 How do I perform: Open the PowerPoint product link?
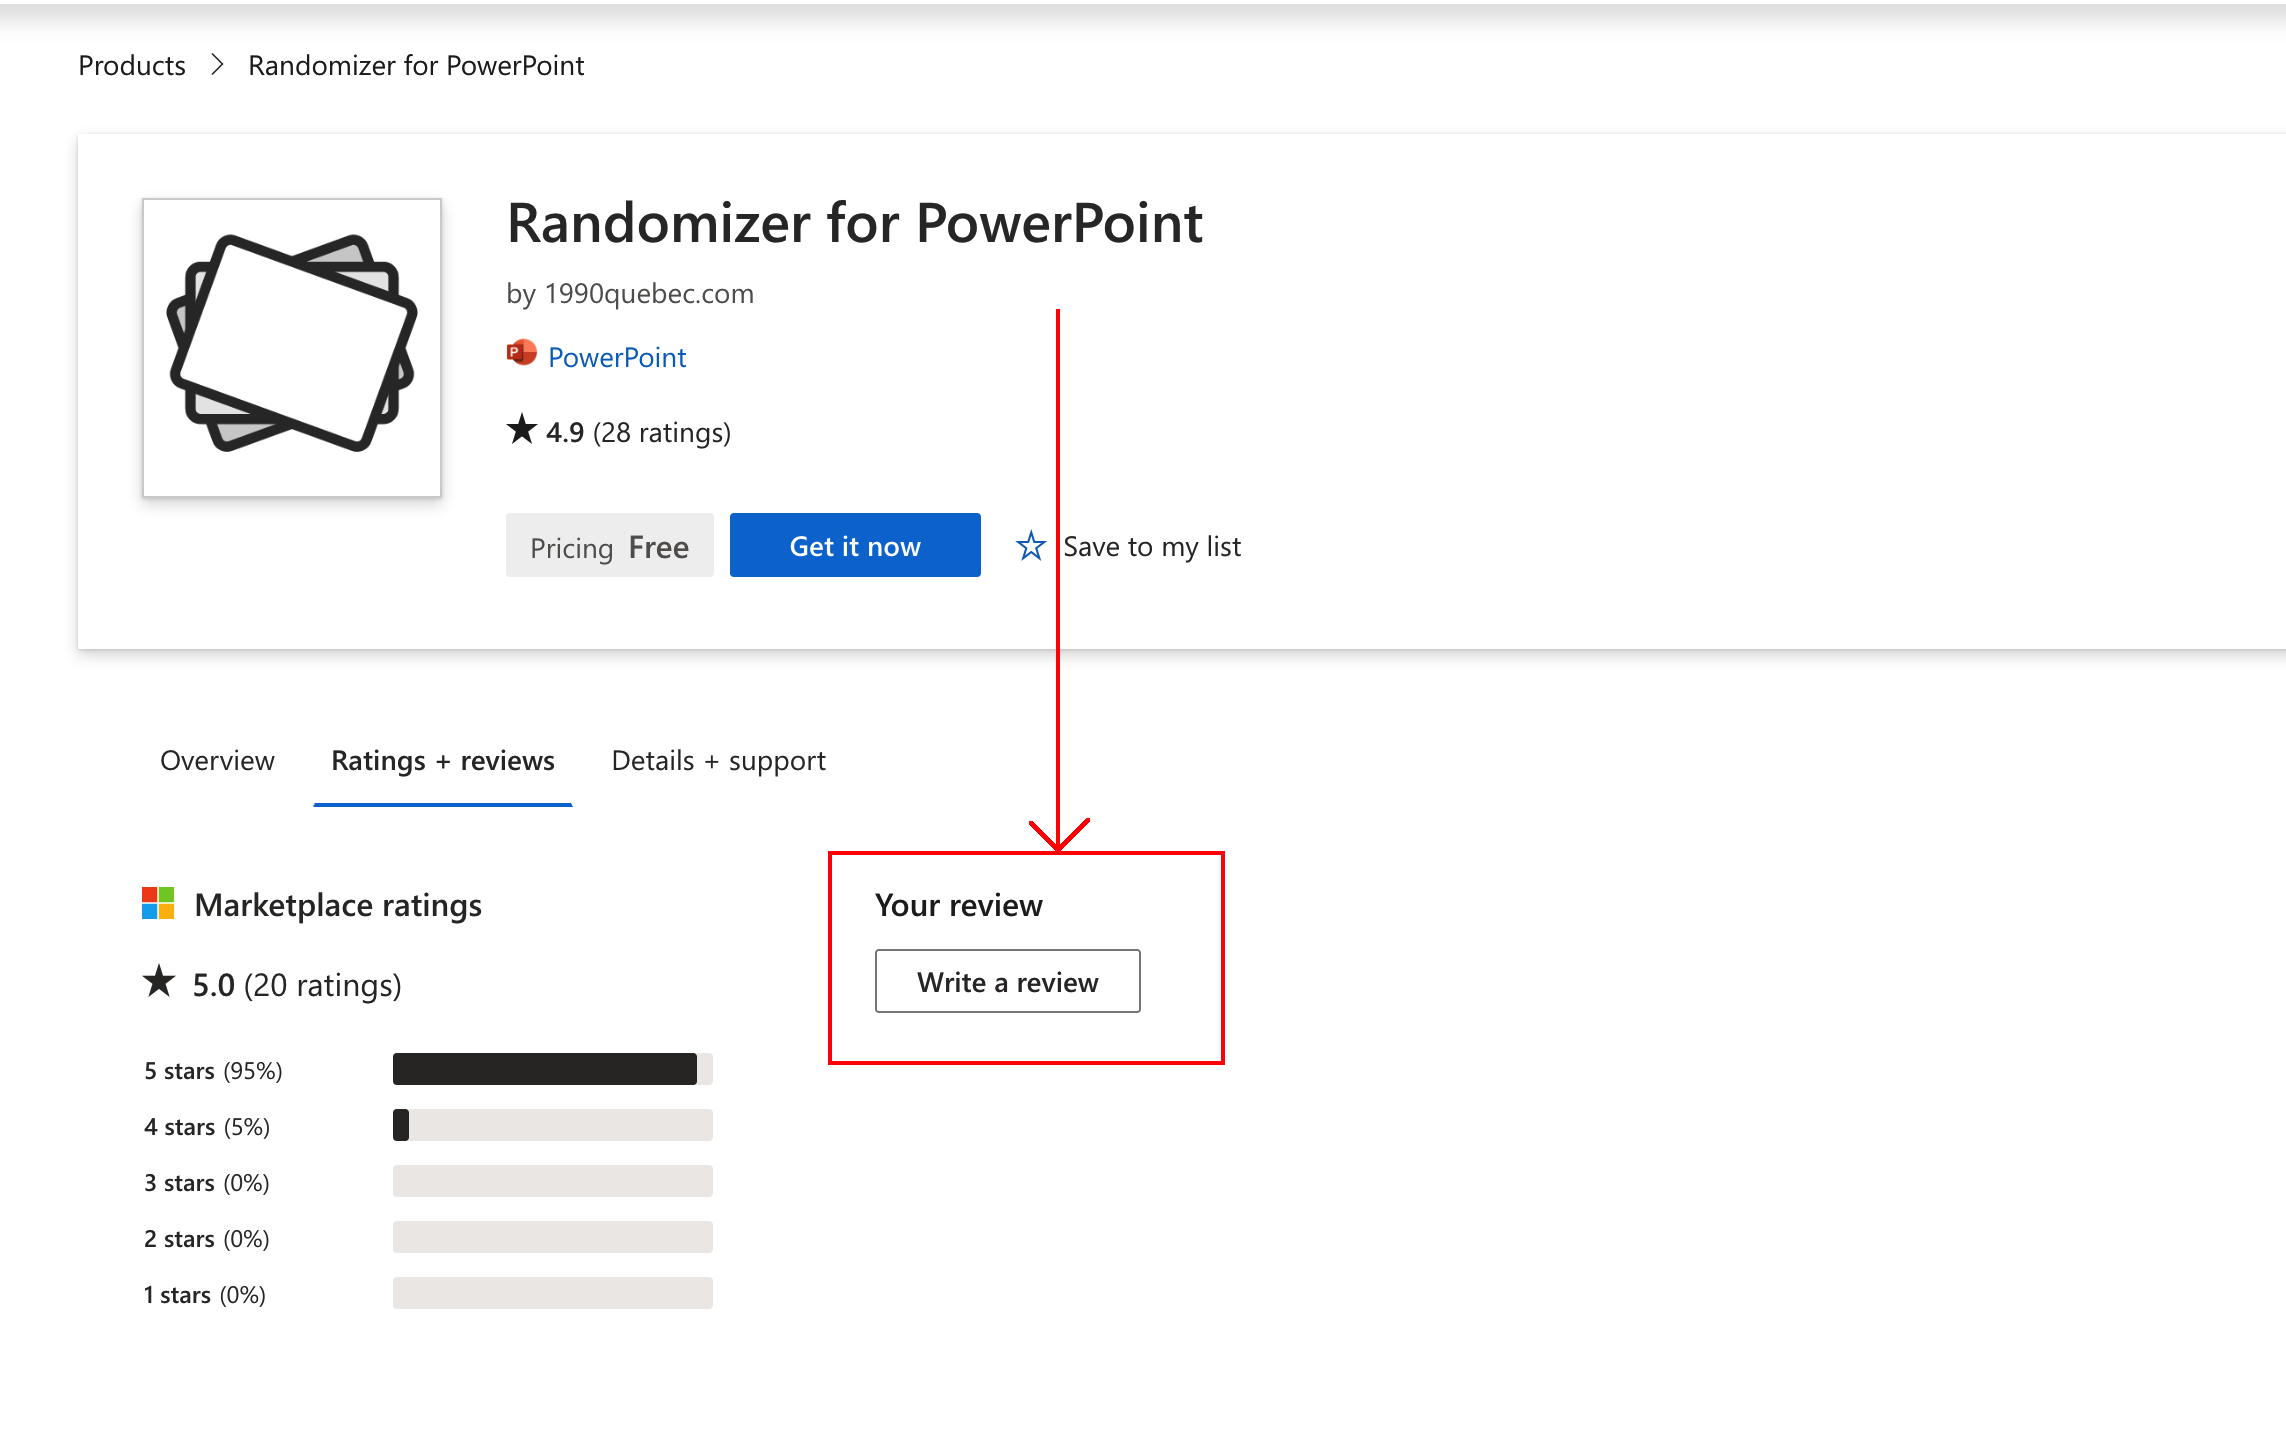617,357
